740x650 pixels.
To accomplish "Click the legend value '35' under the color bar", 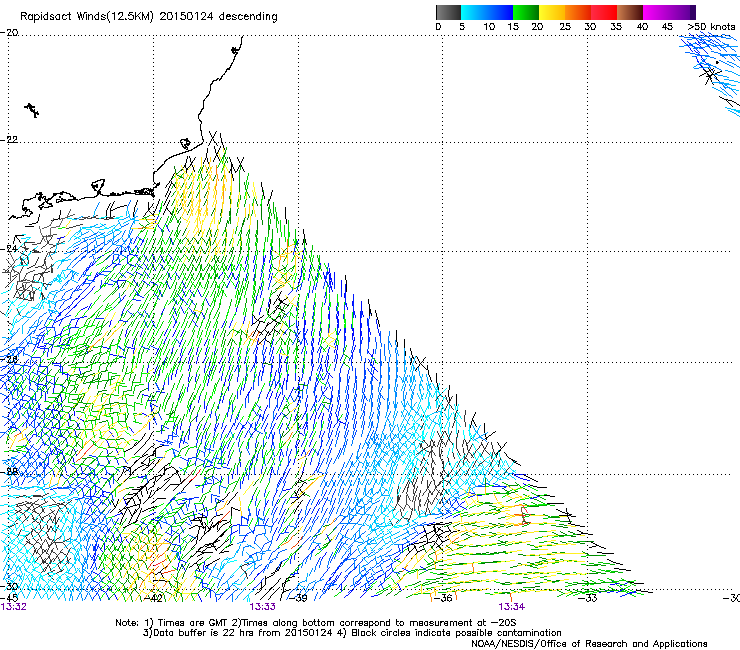I will [x=616, y=27].
